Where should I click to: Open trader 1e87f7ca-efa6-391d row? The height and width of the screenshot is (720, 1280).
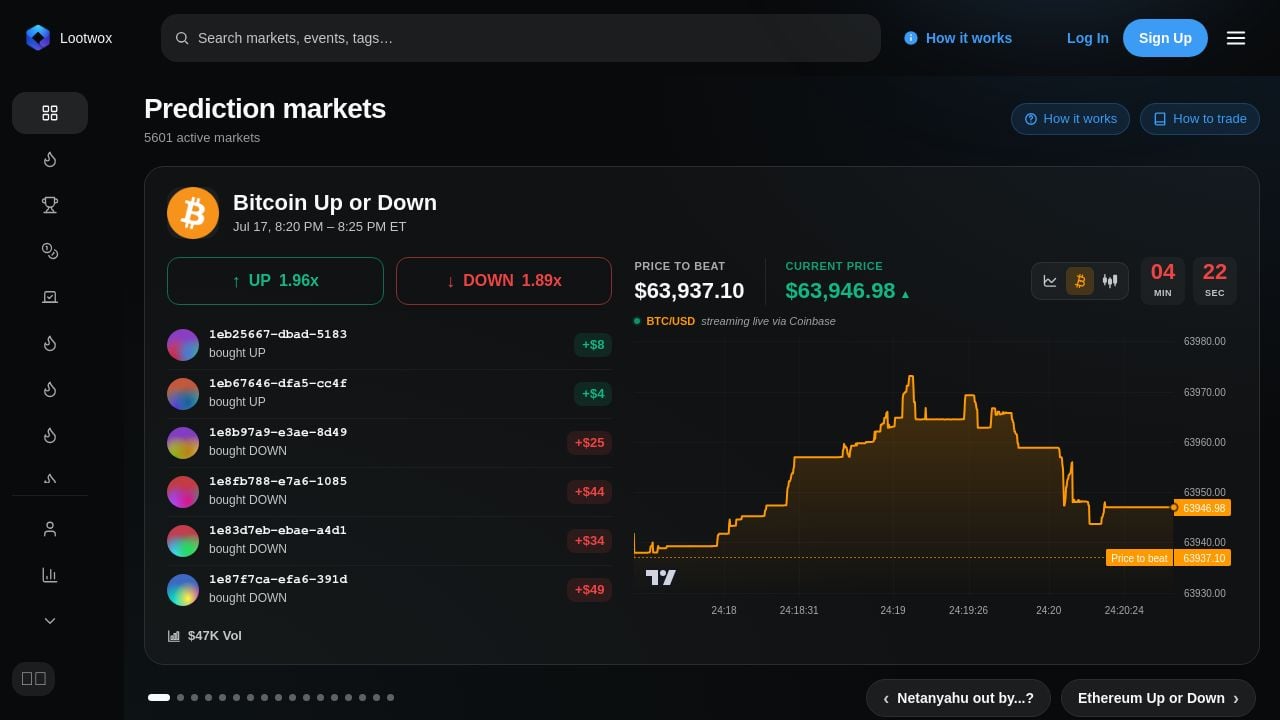point(389,590)
